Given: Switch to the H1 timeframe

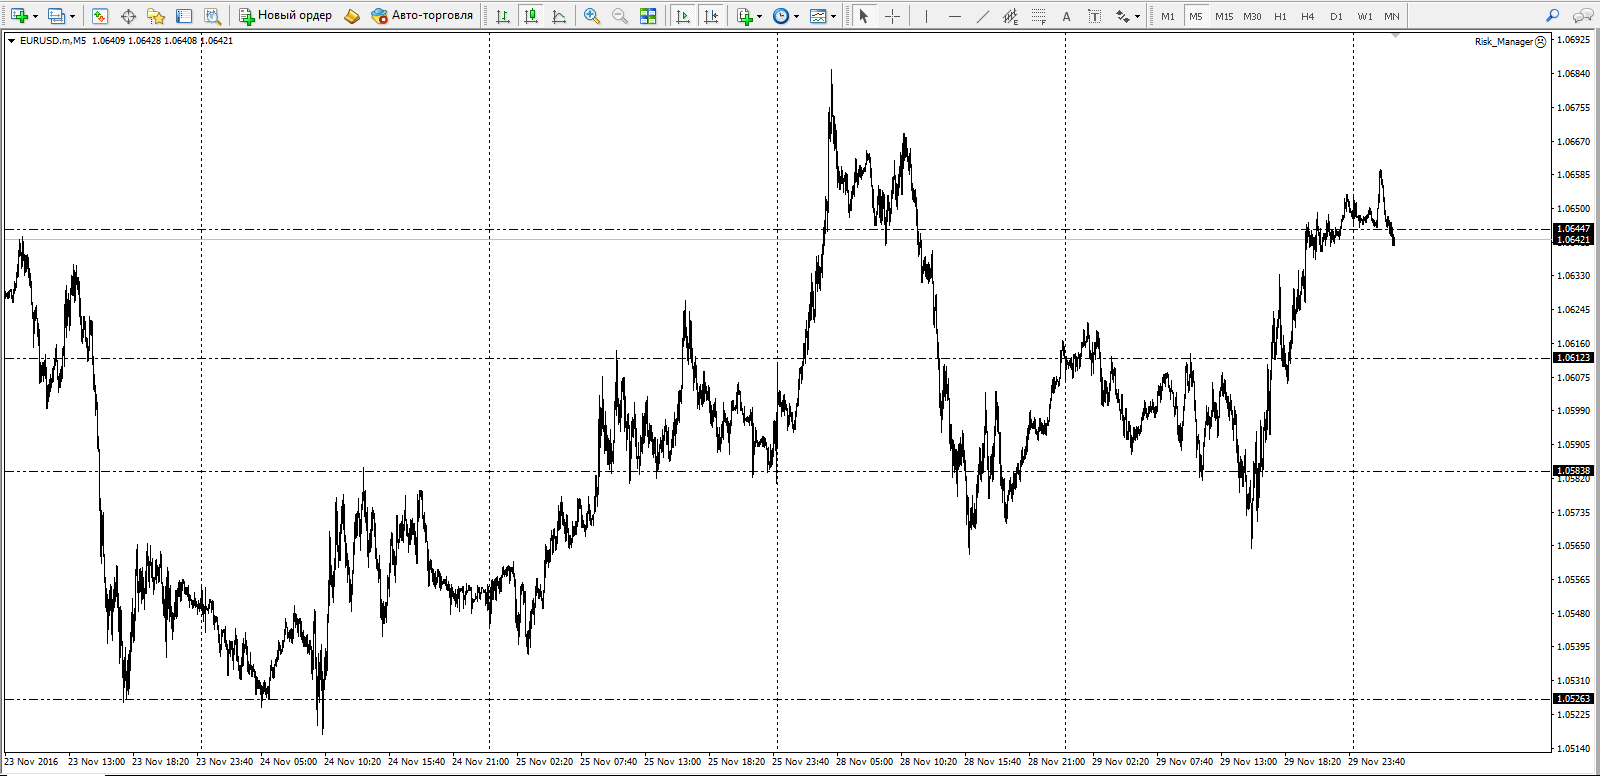Looking at the screenshot, I should [x=1280, y=16].
